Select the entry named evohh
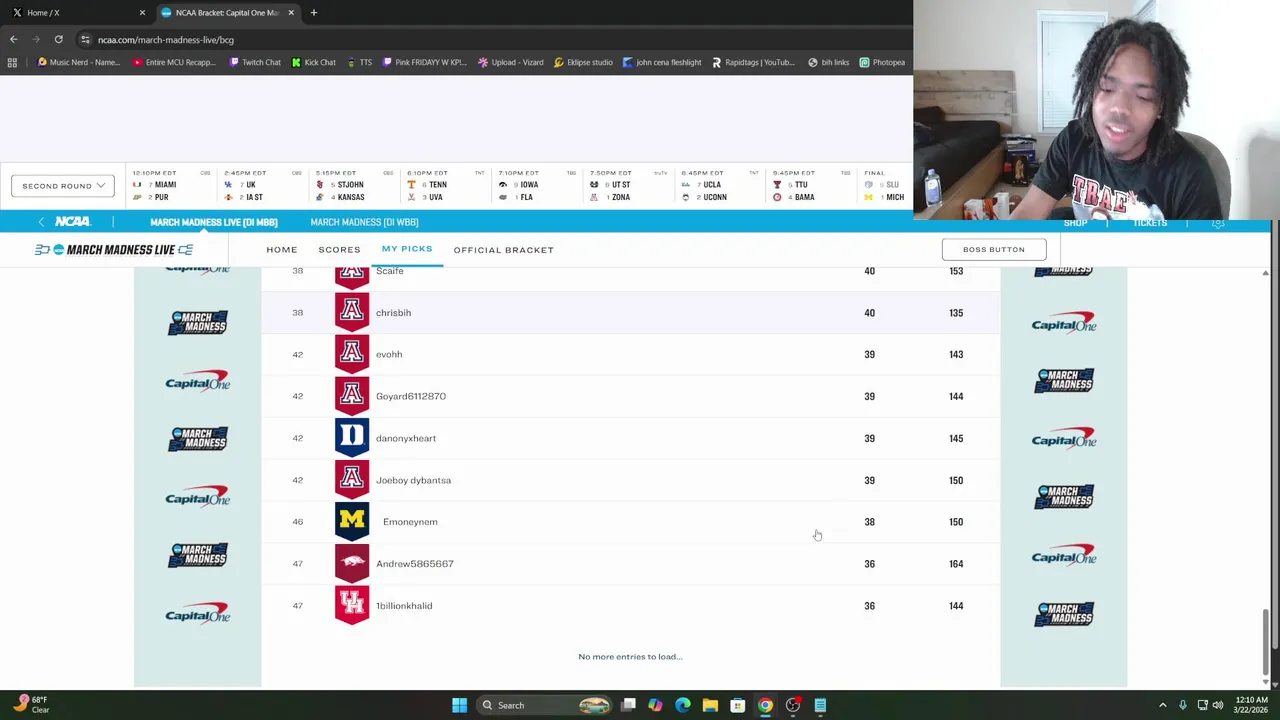Viewport: 1280px width, 720px height. pyautogui.click(x=389, y=354)
